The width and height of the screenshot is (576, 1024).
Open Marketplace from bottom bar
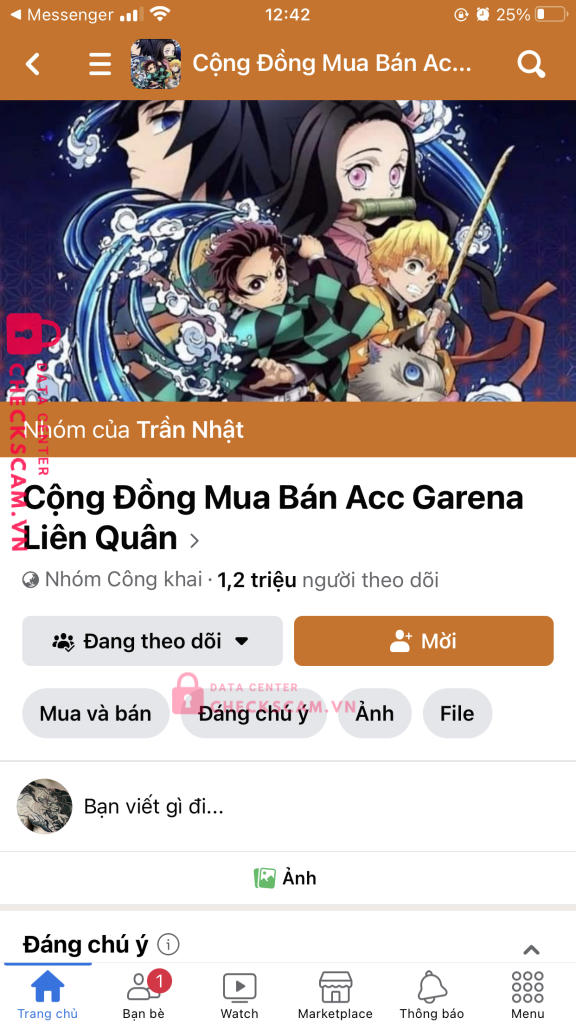pos(335,987)
